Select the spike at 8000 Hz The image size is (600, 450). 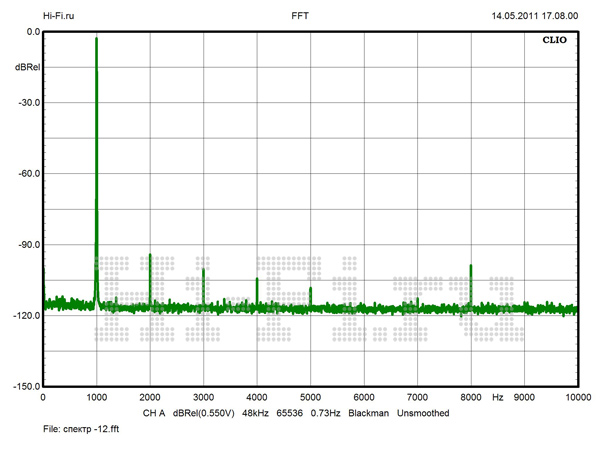470,268
